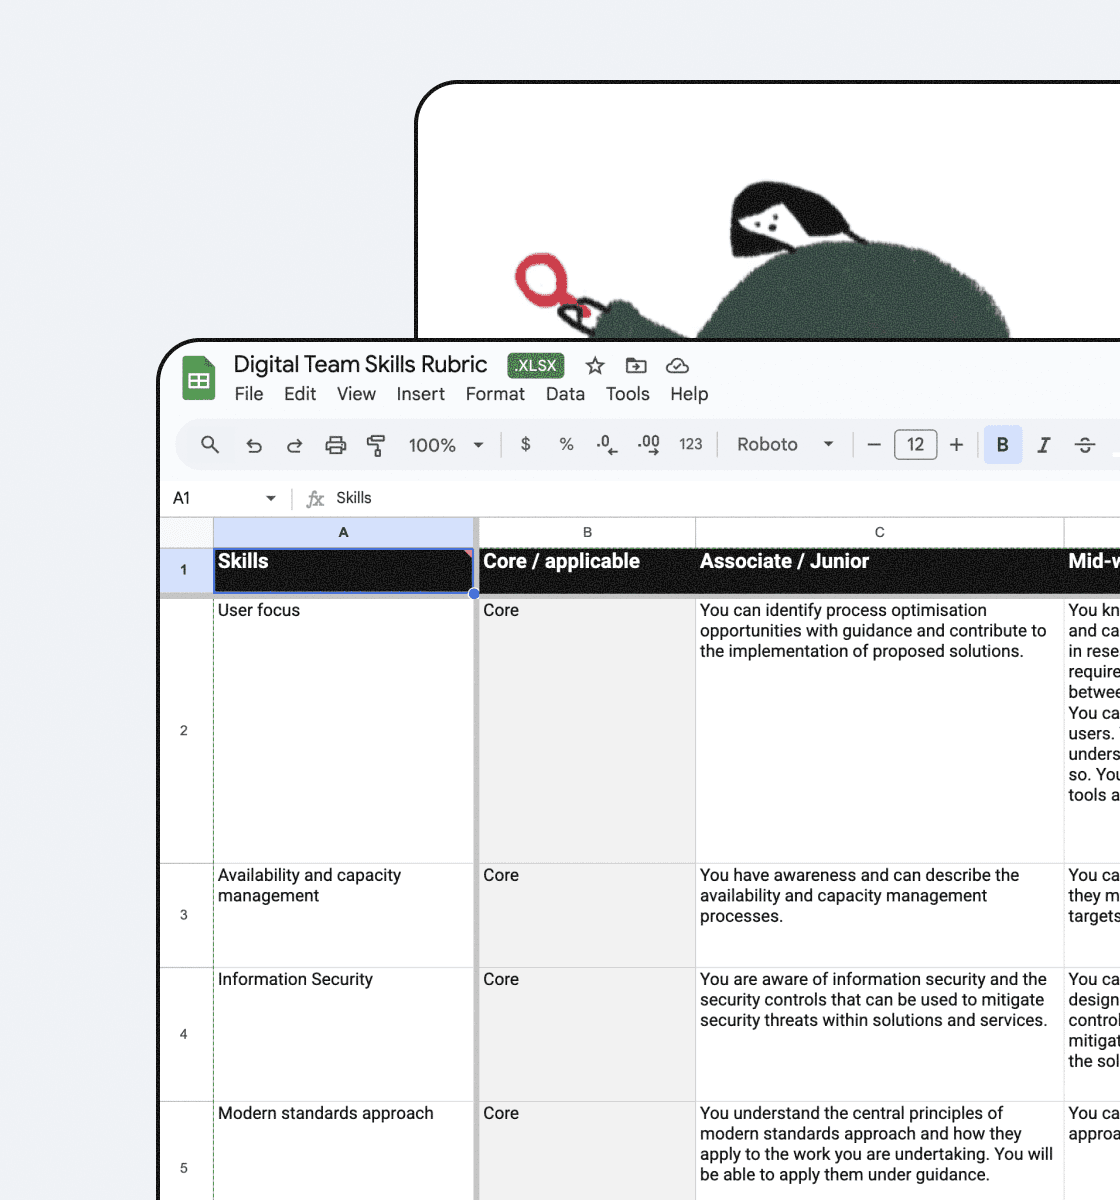
Task: Click the cell describing availability and capacity processes
Action: 880,915
